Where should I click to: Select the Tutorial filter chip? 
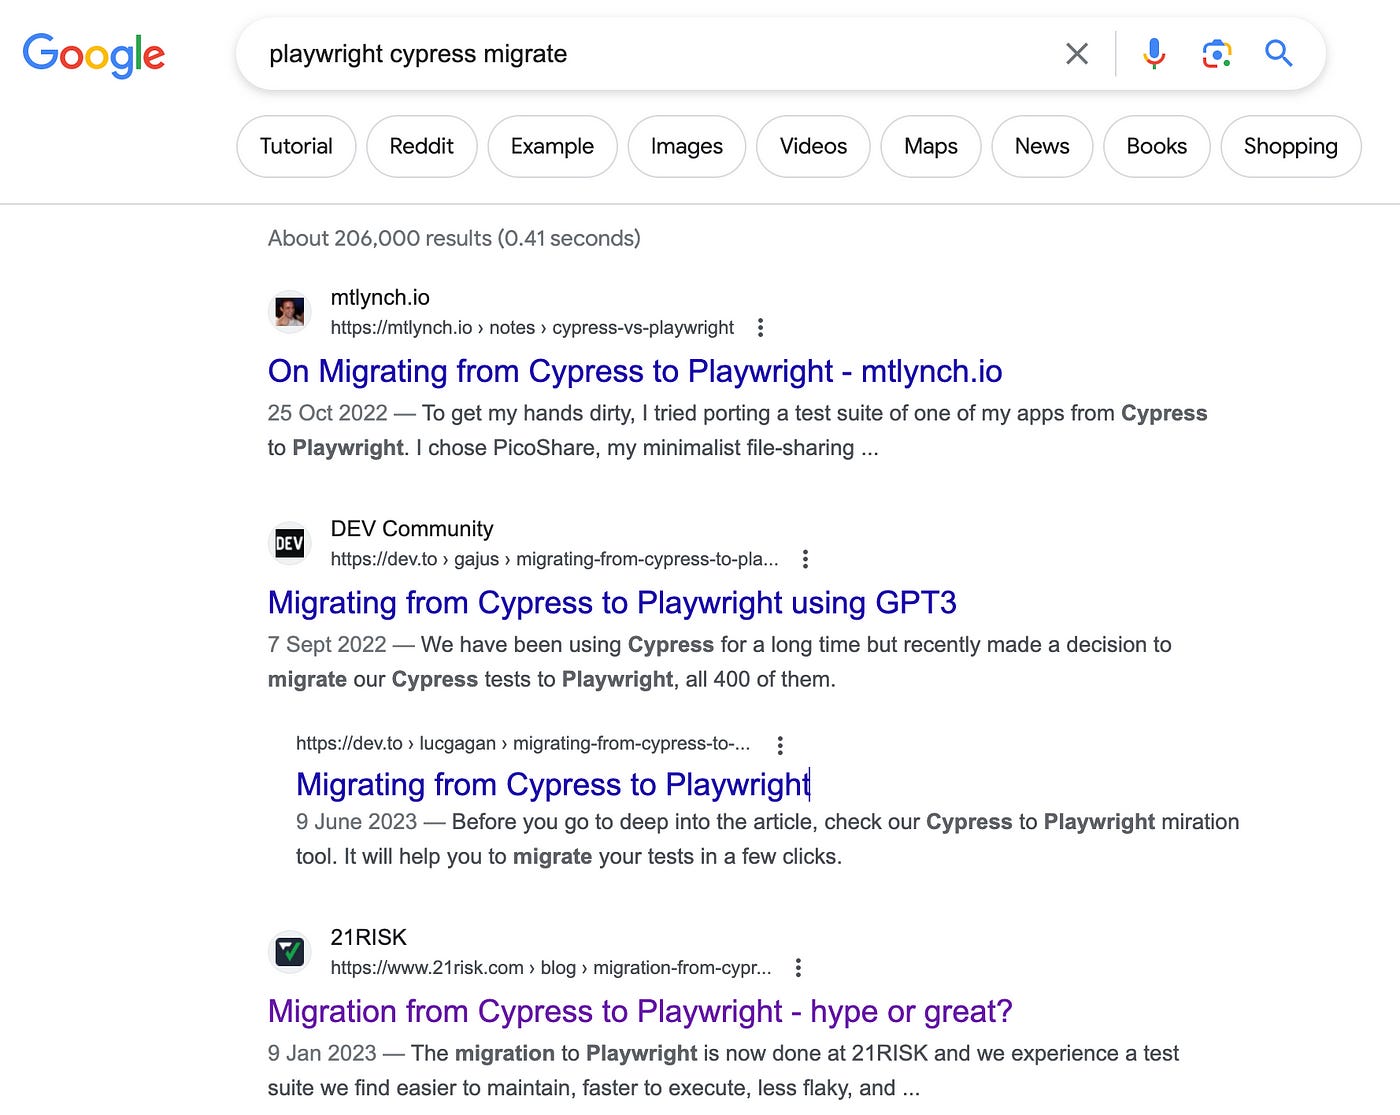pyautogui.click(x=296, y=146)
